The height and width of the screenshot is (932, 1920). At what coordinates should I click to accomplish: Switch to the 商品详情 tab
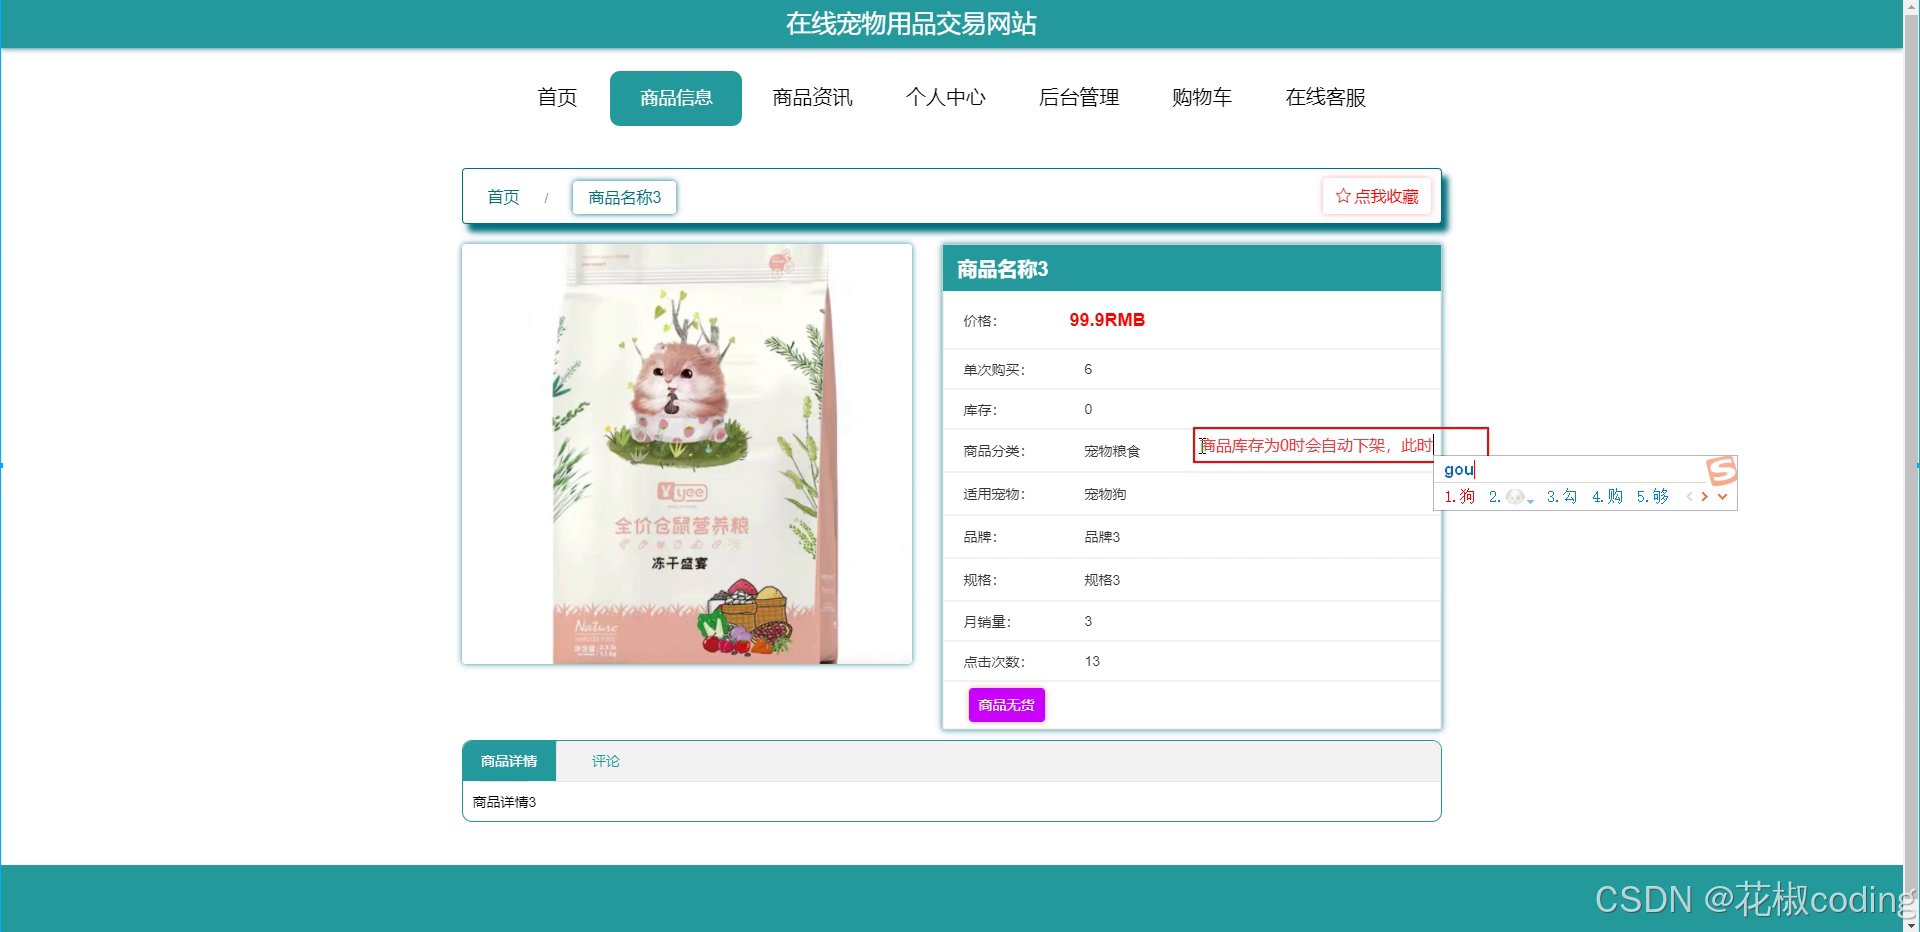coord(508,761)
